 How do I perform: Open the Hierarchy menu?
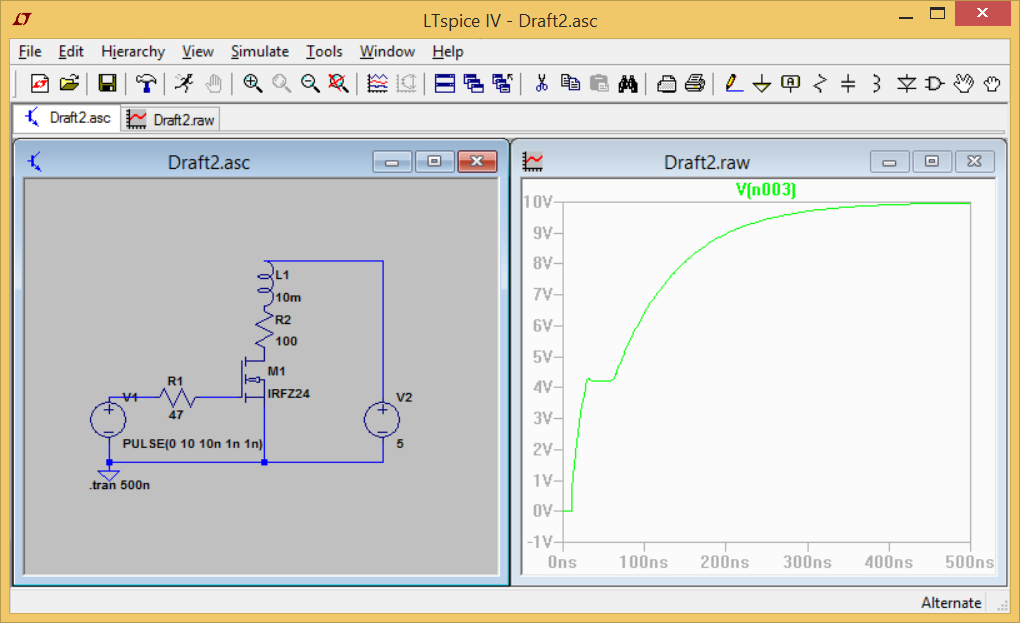coord(133,51)
